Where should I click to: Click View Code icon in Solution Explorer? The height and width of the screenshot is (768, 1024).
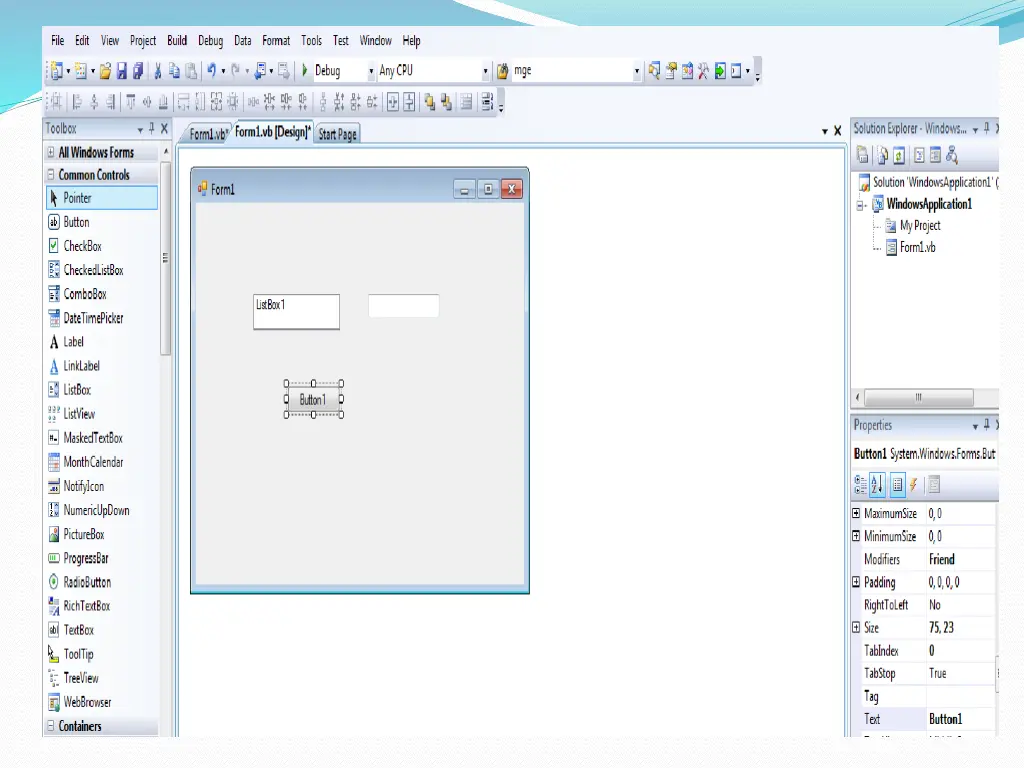919,155
